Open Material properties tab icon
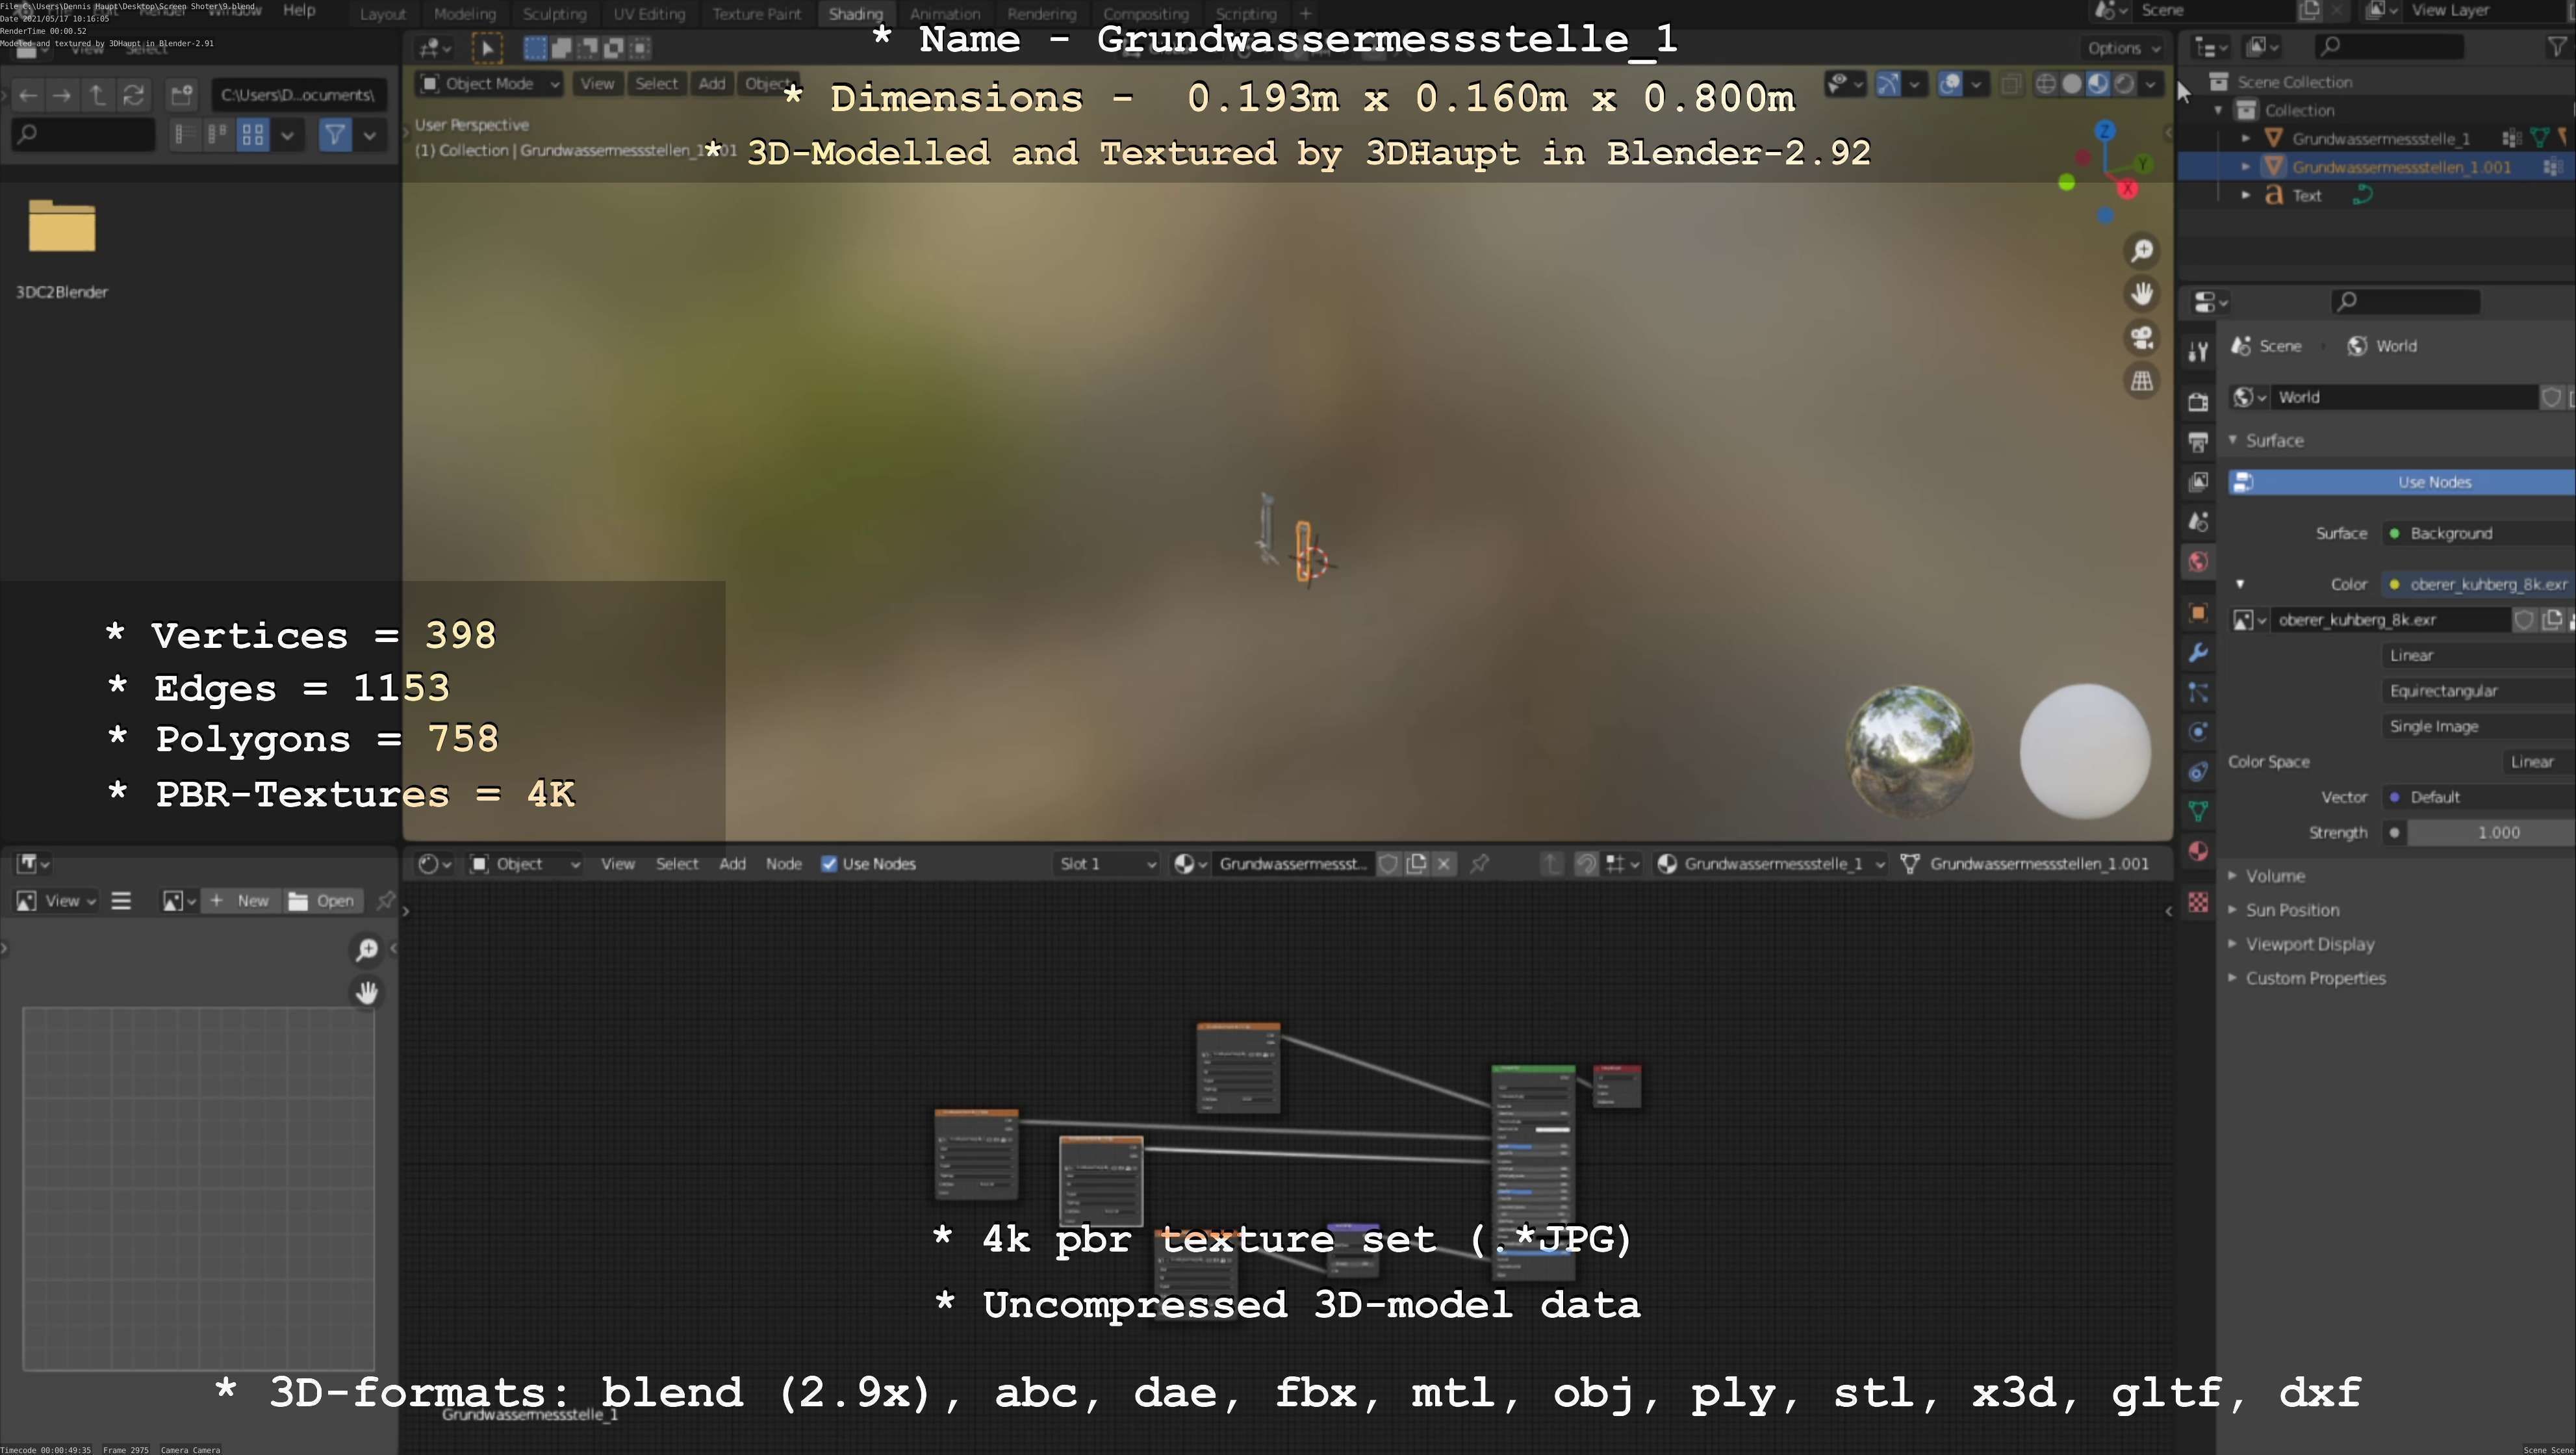This screenshot has height=1455, width=2576. pyautogui.click(x=2197, y=851)
